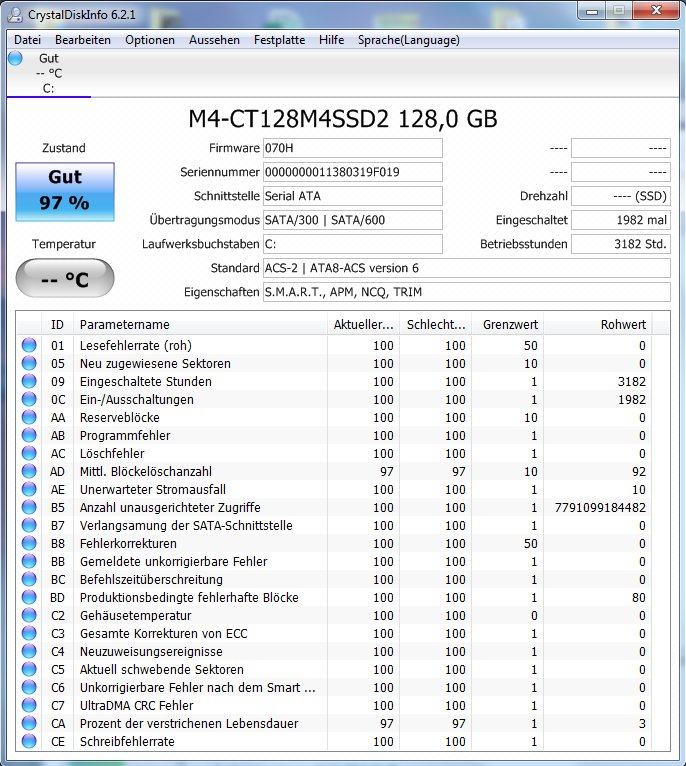Click the Laufwerksbuchstaben field C:
686x766 pixels.
(353, 244)
